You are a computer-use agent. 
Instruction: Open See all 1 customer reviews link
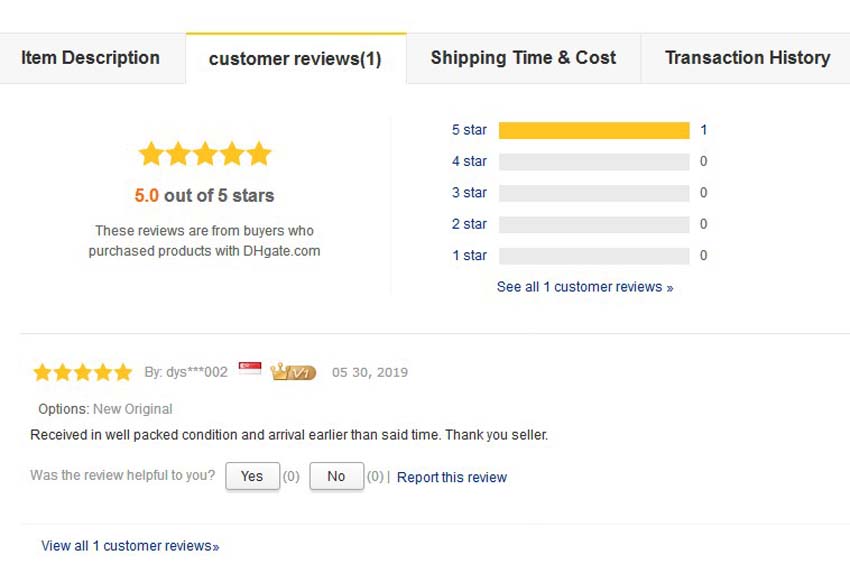(x=585, y=287)
